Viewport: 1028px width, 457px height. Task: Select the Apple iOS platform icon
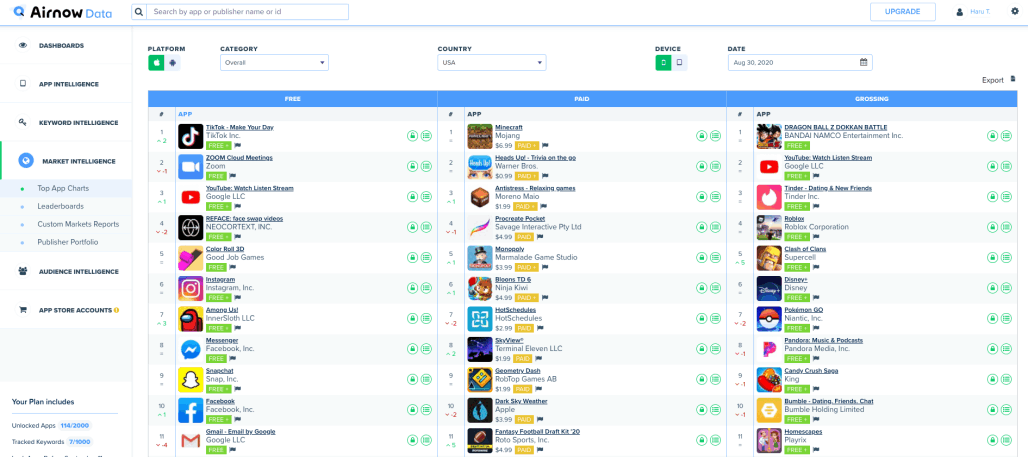click(156, 63)
